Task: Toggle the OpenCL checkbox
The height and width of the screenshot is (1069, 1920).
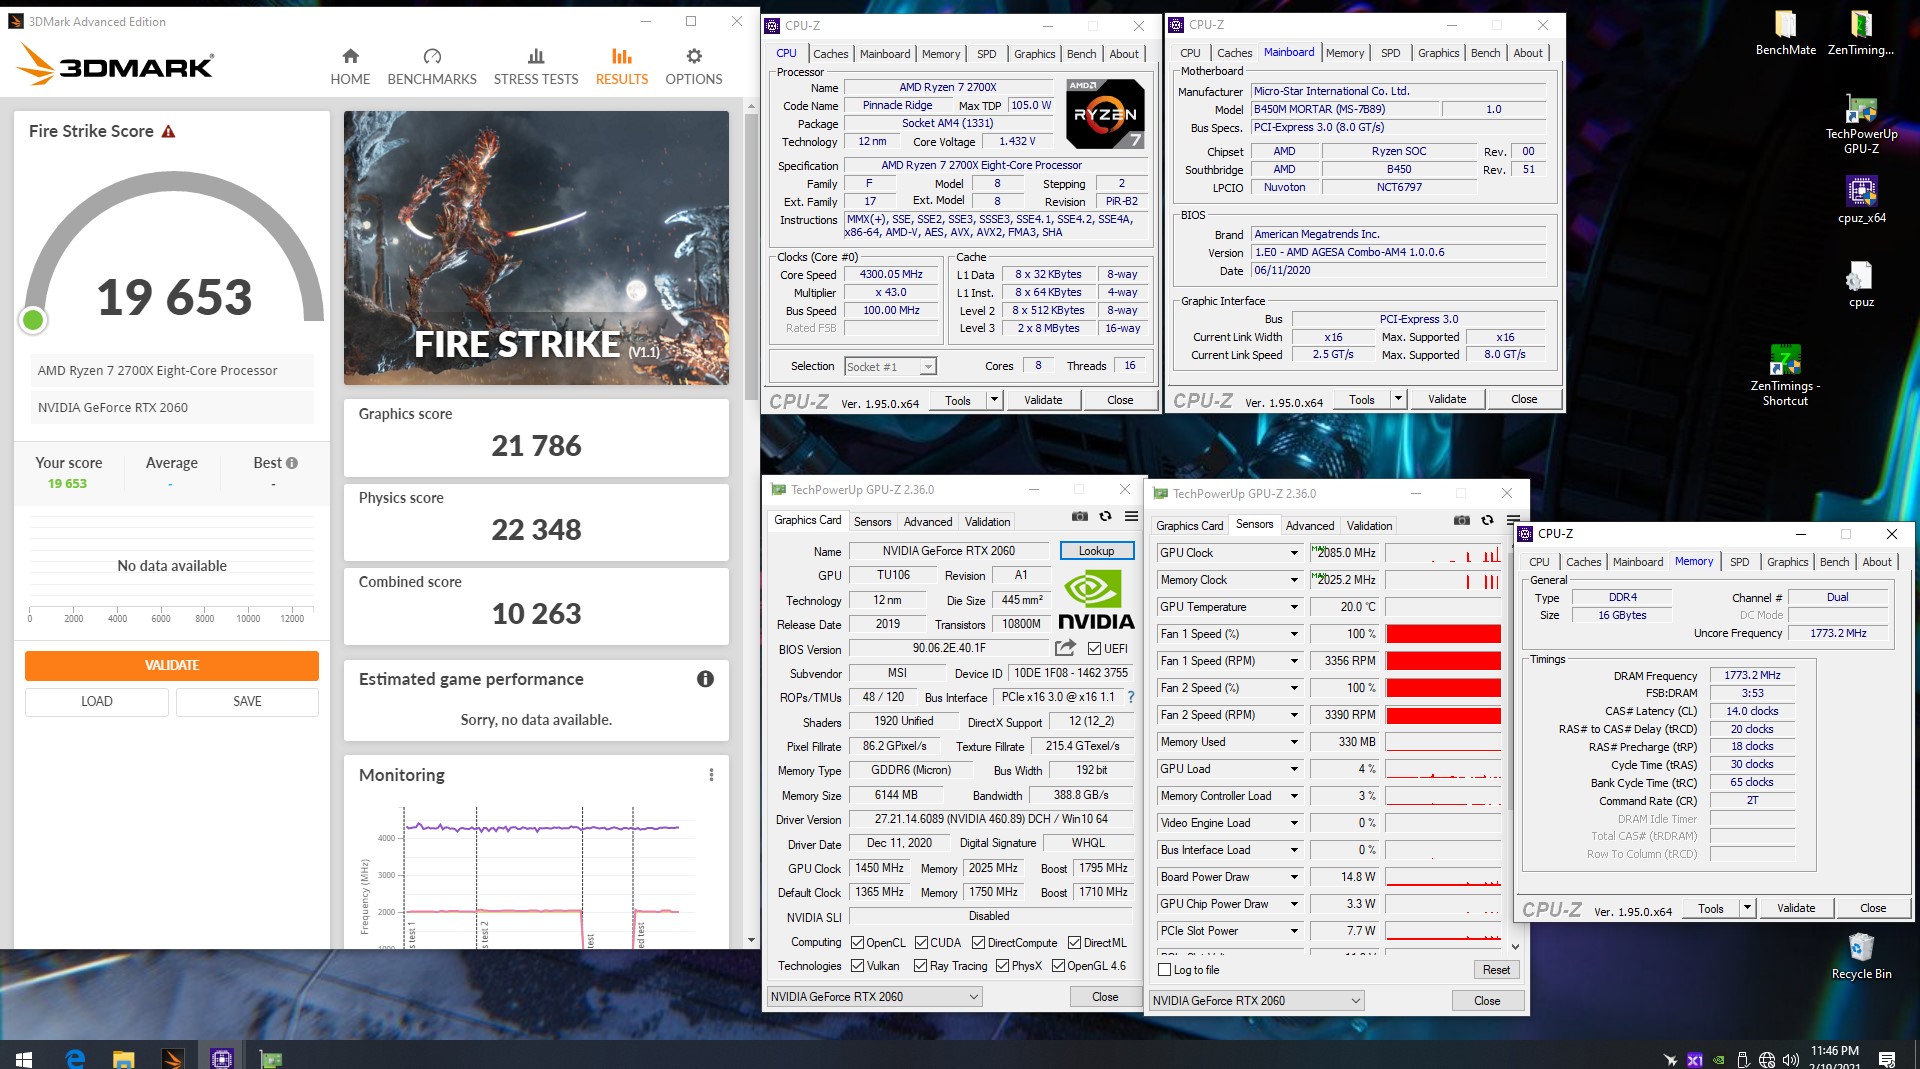Action: pyautogui.click(x=857, y=943)
